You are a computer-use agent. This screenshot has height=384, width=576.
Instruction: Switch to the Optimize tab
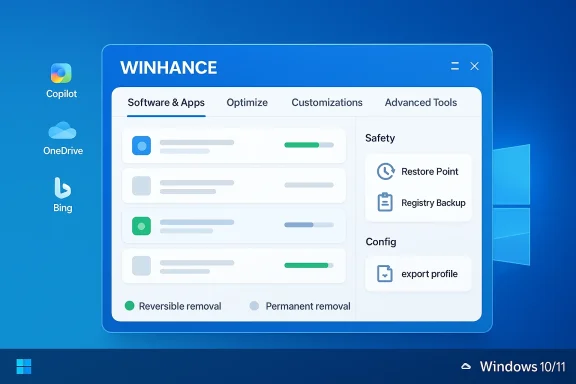point(247,103)
